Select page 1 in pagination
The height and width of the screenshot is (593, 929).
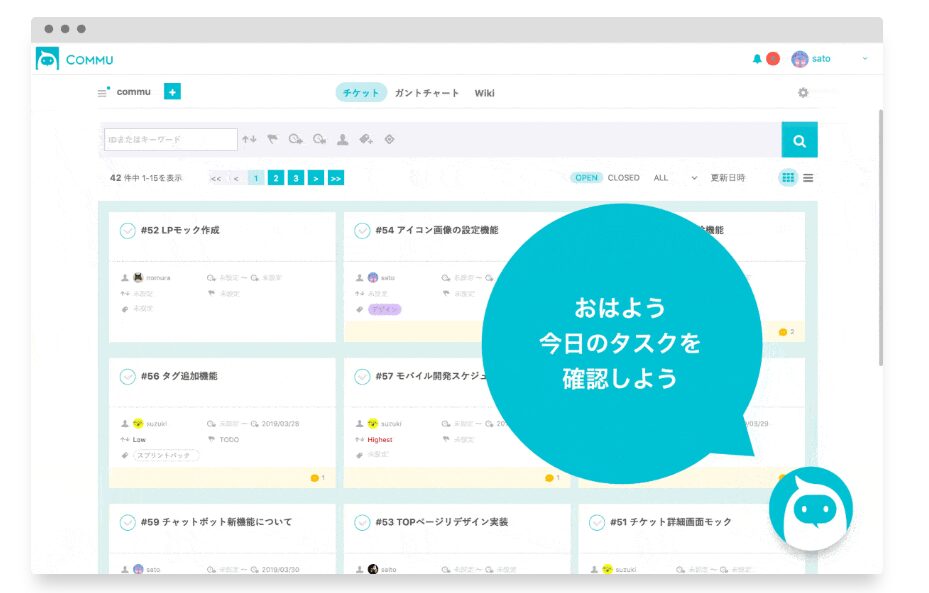(x=256, y=178)
